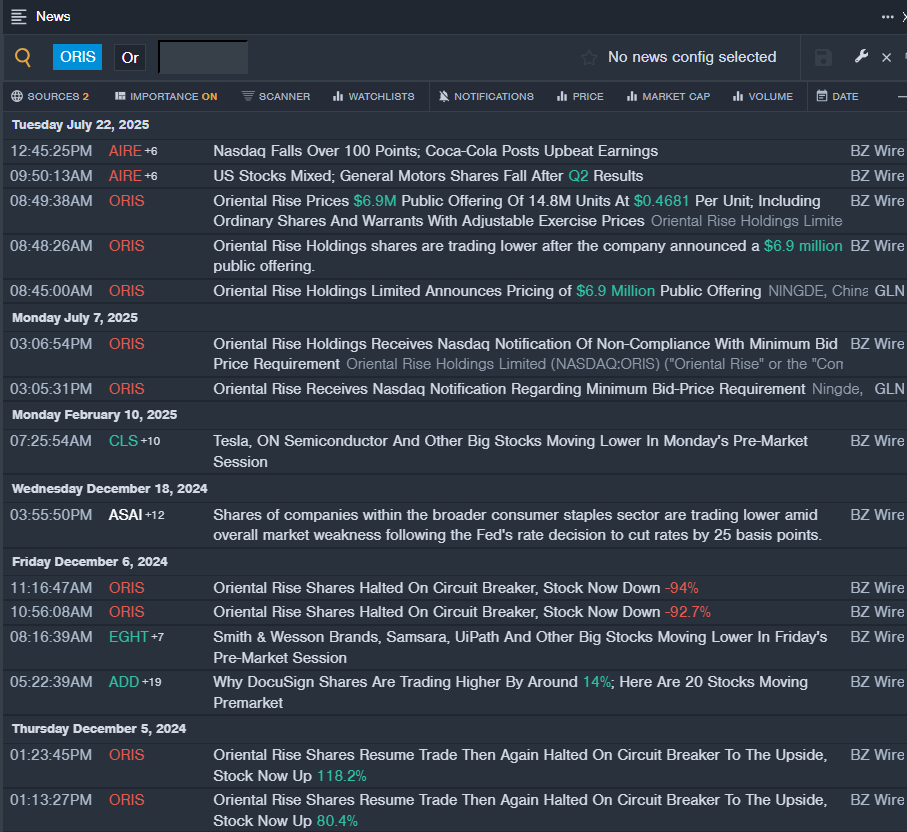
Task: Click the EGHT ticker symbol
Action: (128, 637)
